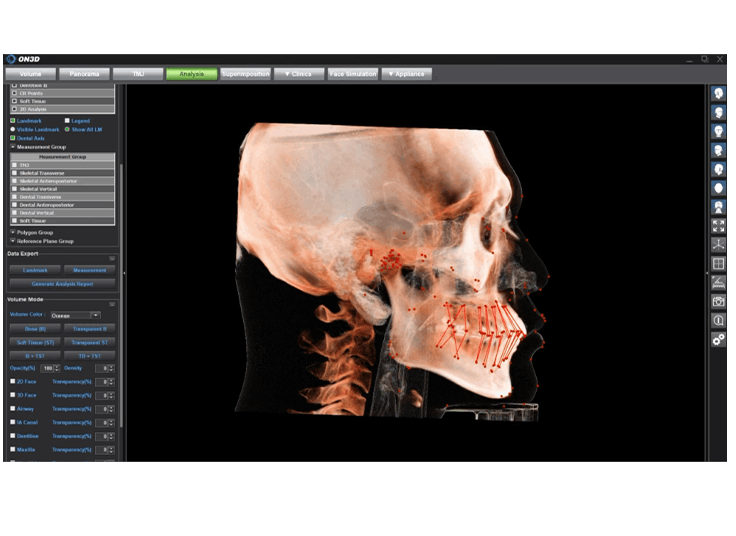Image resolution: width=736 pixels, height=536 pixels.
Task: Toggle the Dental Axis checkbox
Action: coord(13,137)
